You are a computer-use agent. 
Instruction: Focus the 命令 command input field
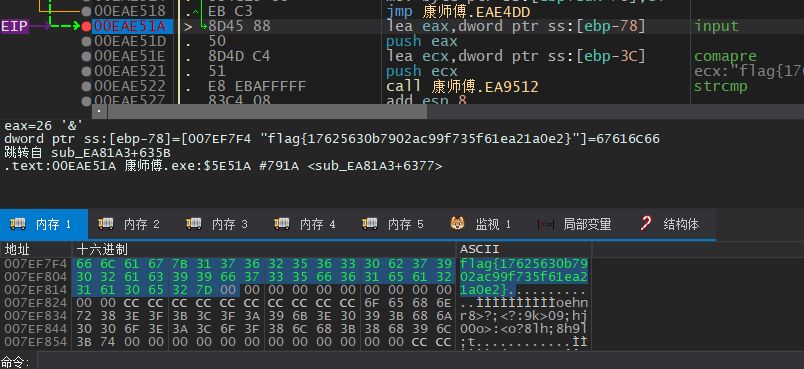tap(419, 362)
